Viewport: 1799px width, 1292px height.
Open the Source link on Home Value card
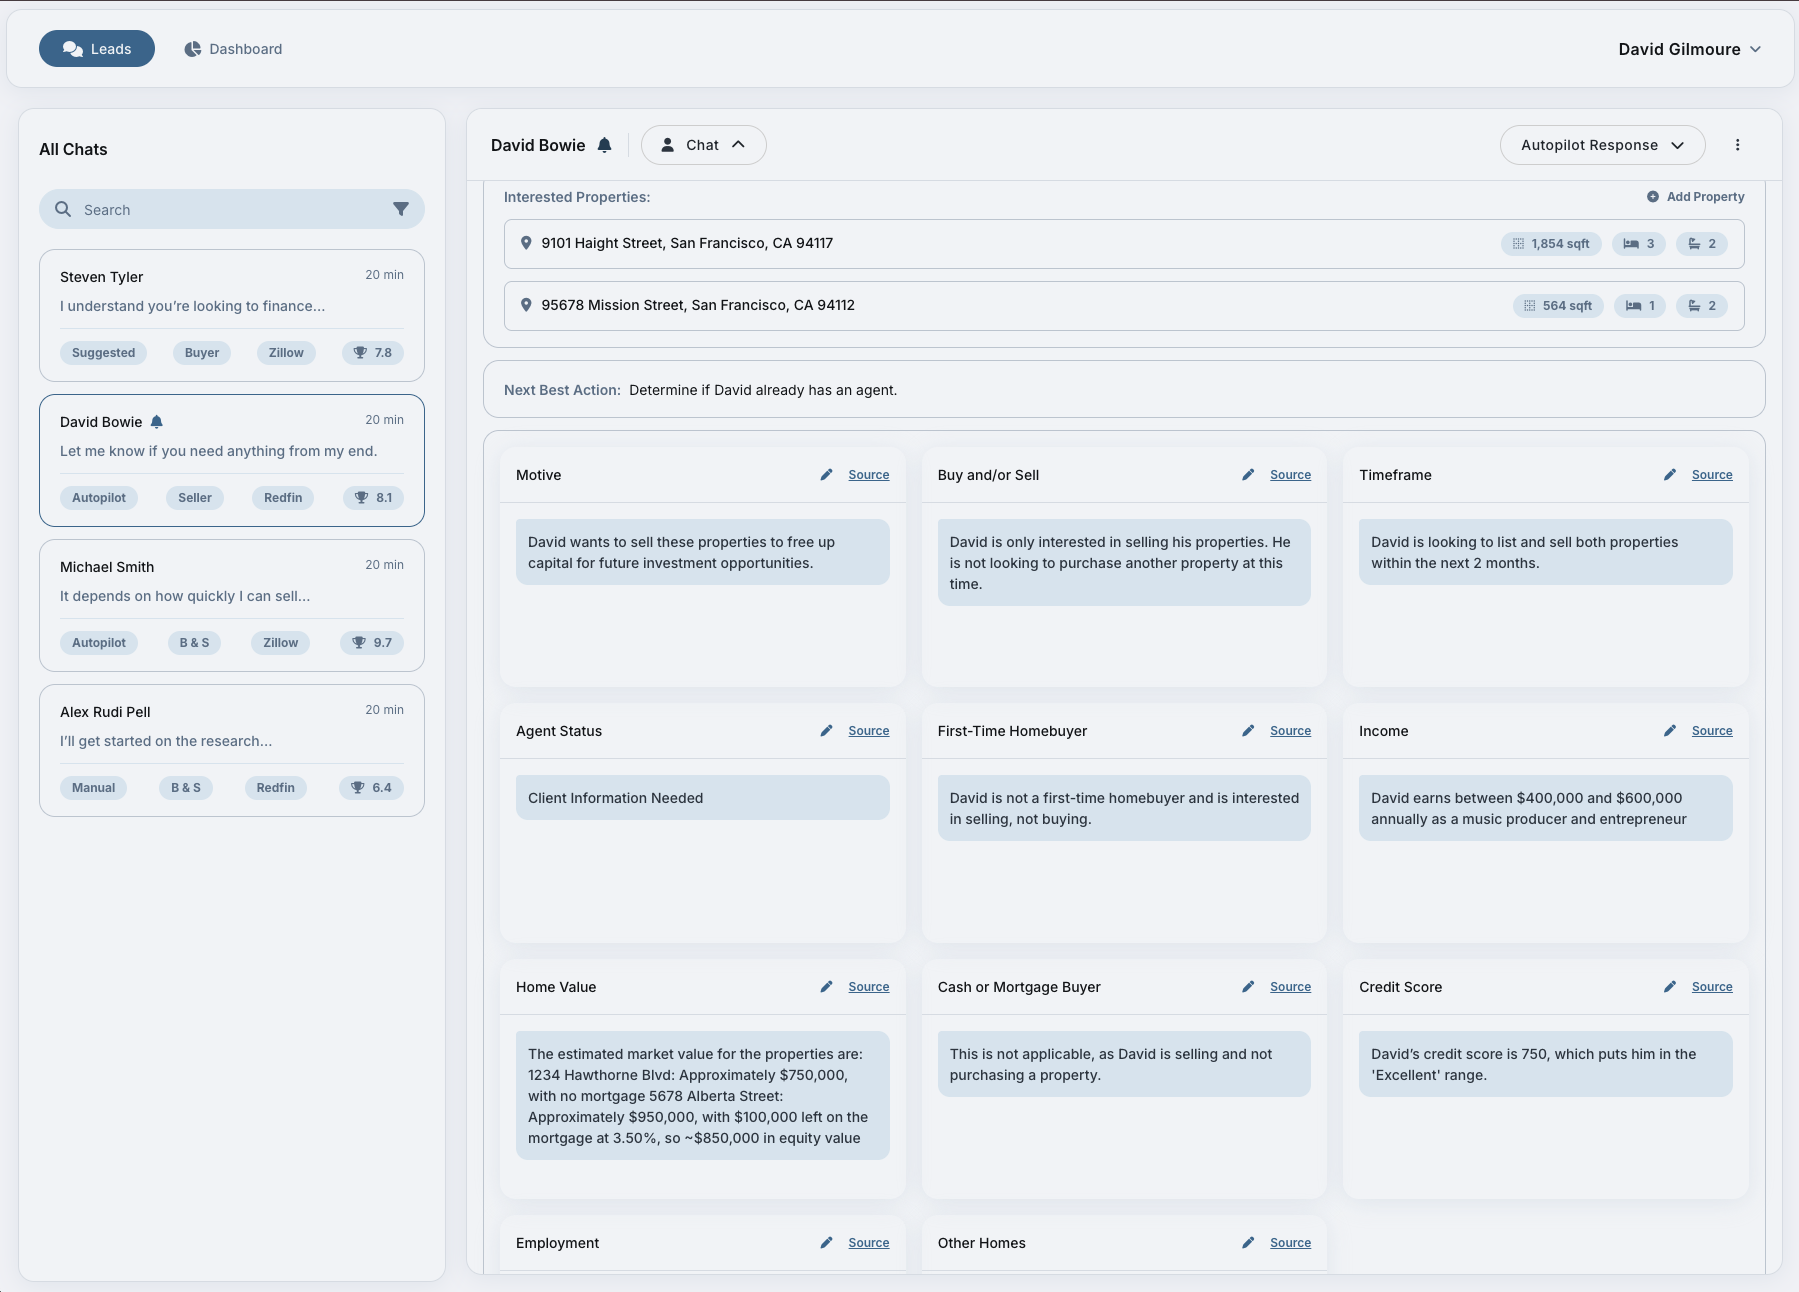[x=868, y=987]
